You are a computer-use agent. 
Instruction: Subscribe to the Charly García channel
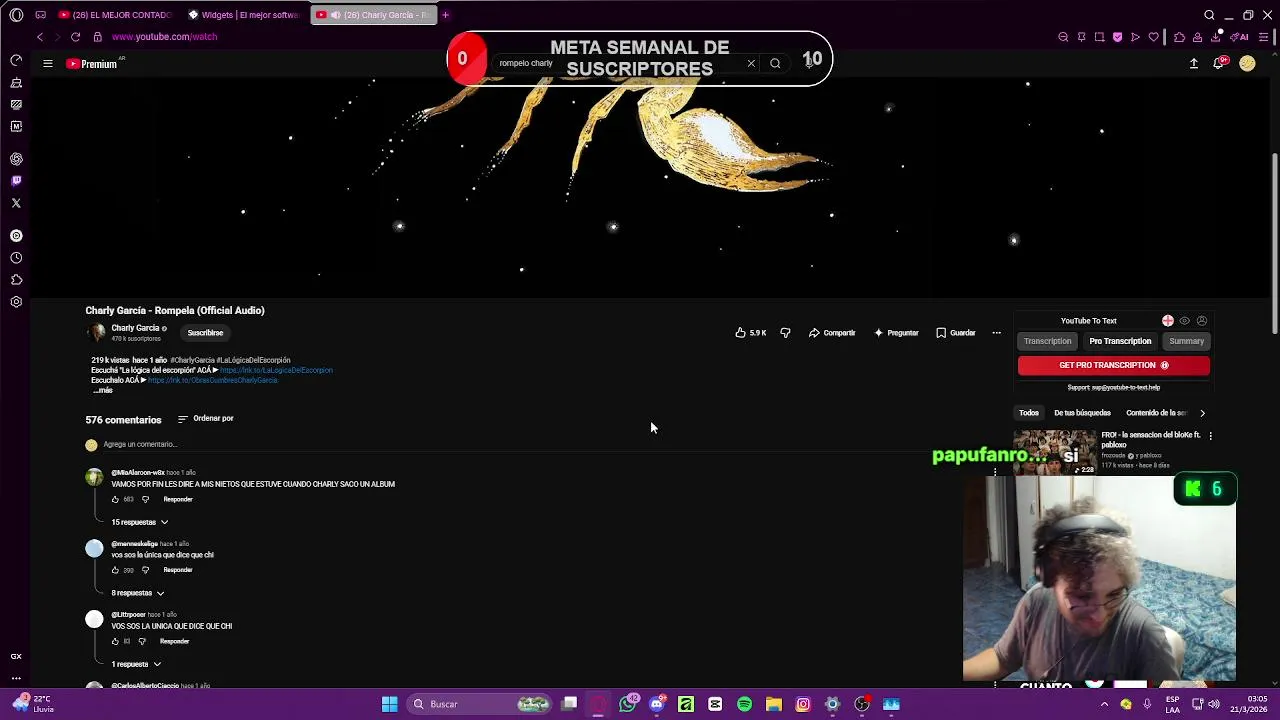click(205, 333)
